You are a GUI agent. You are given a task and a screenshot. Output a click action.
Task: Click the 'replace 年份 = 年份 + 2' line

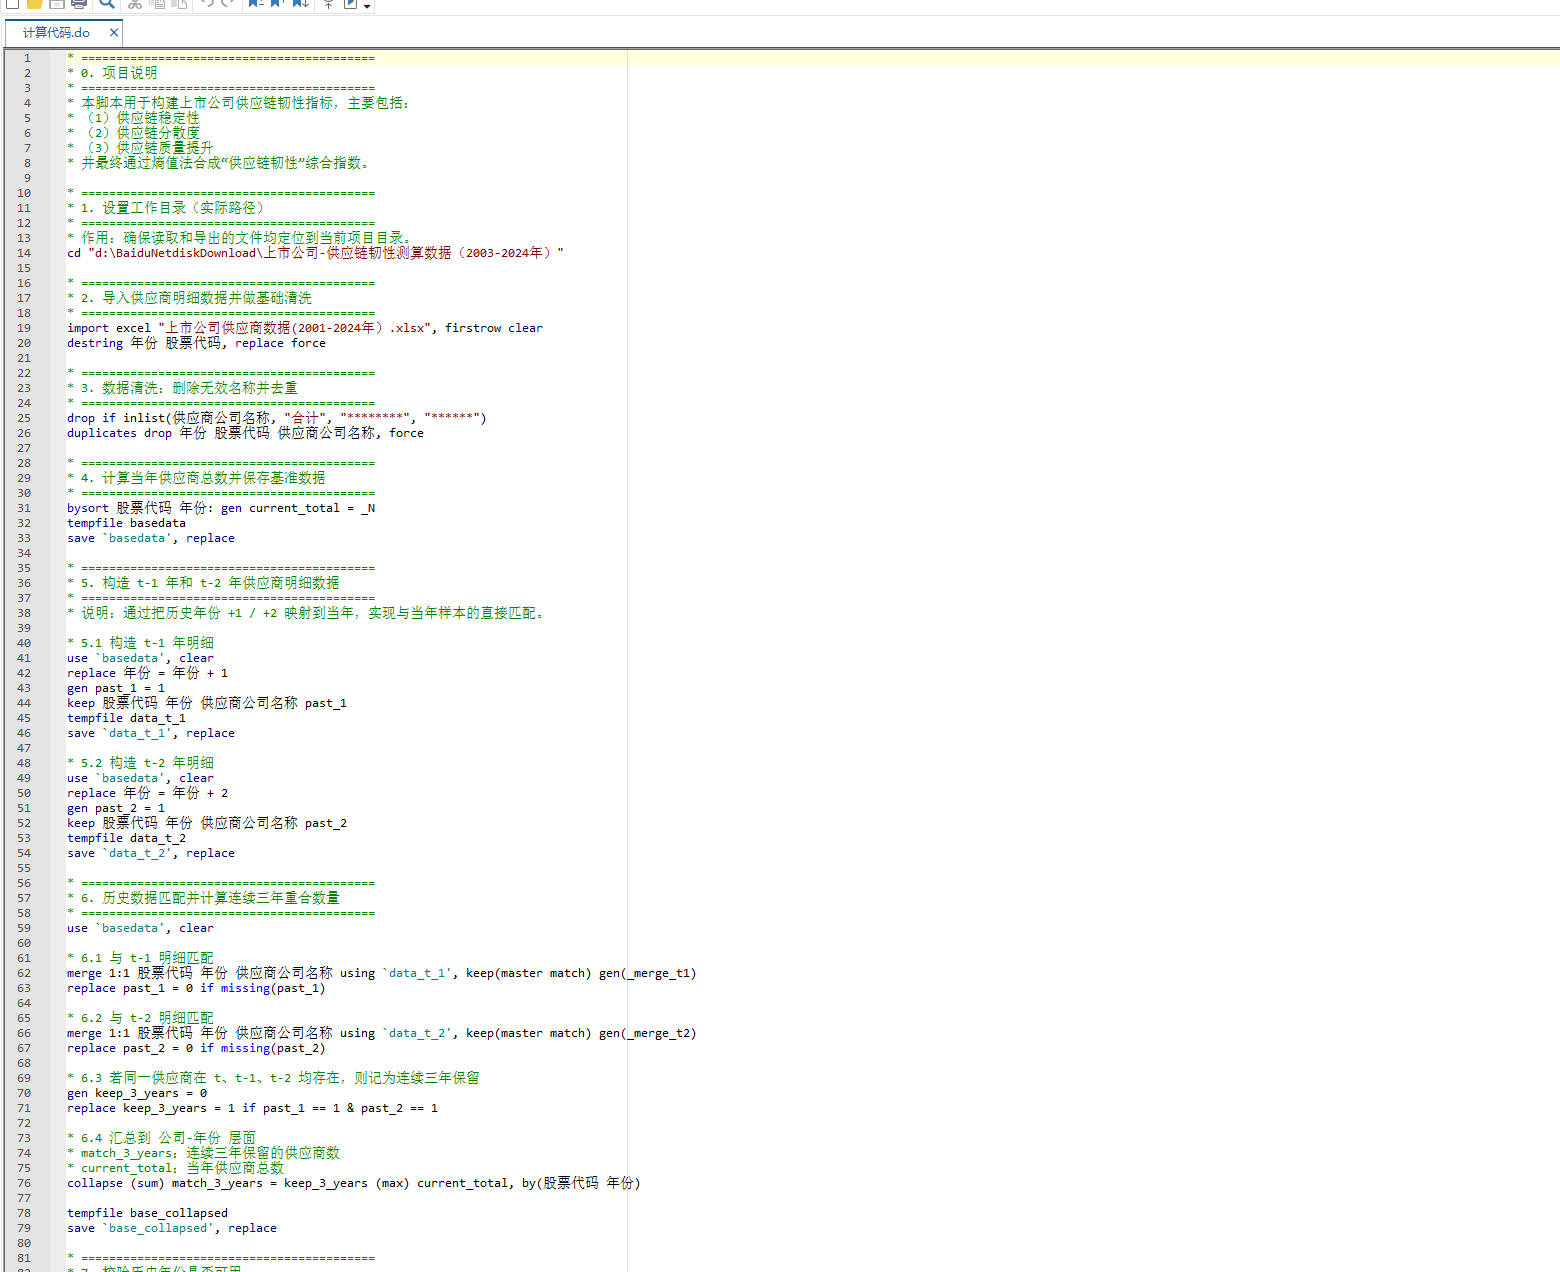coord(147,793)
